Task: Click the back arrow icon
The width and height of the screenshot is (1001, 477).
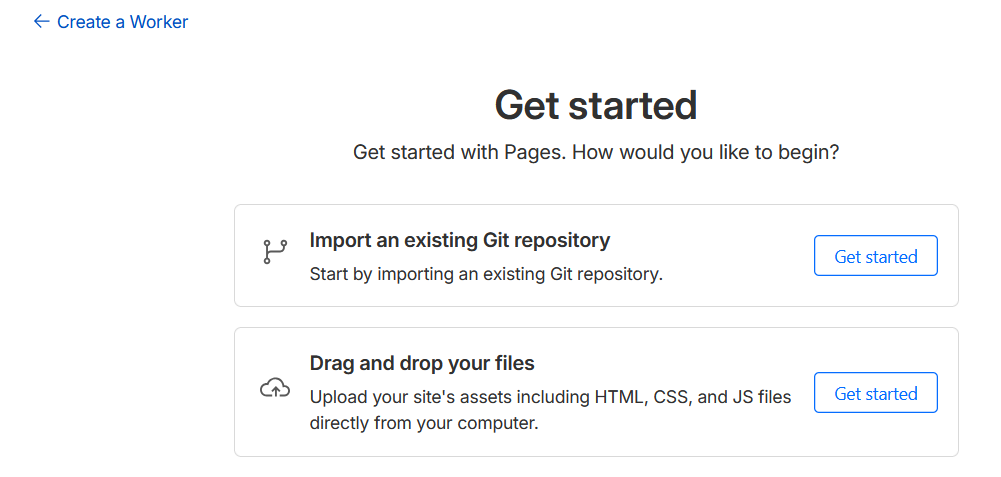Action: pos(41,21)
